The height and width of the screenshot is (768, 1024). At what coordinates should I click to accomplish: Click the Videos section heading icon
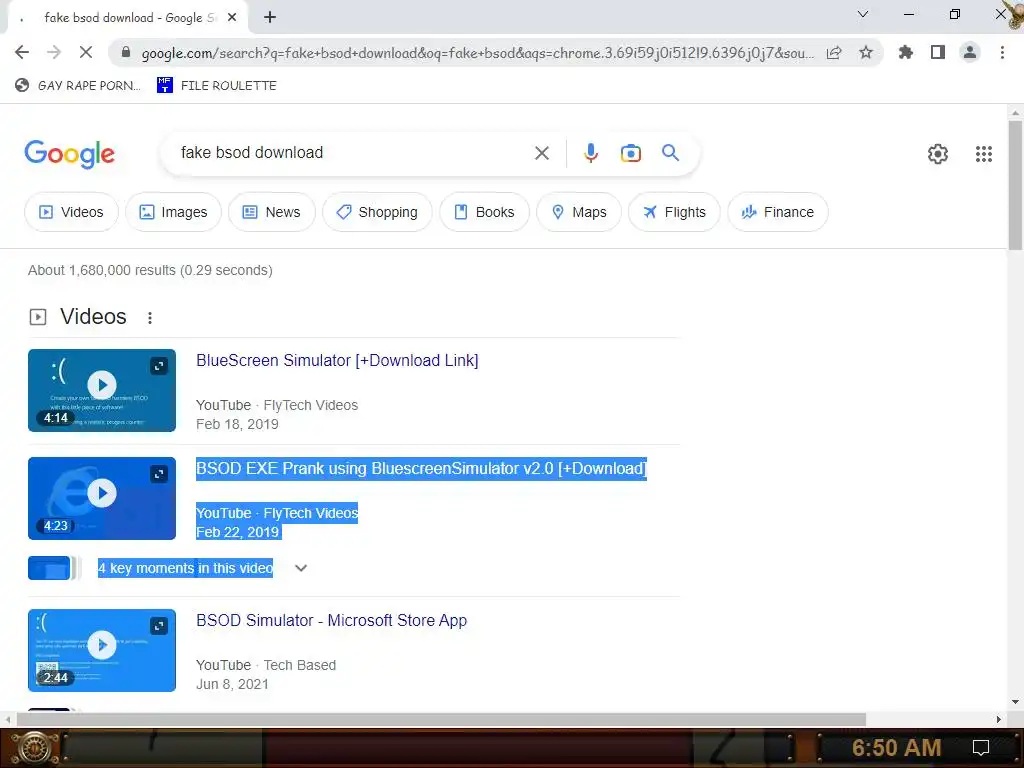click(x=38, y=317)
